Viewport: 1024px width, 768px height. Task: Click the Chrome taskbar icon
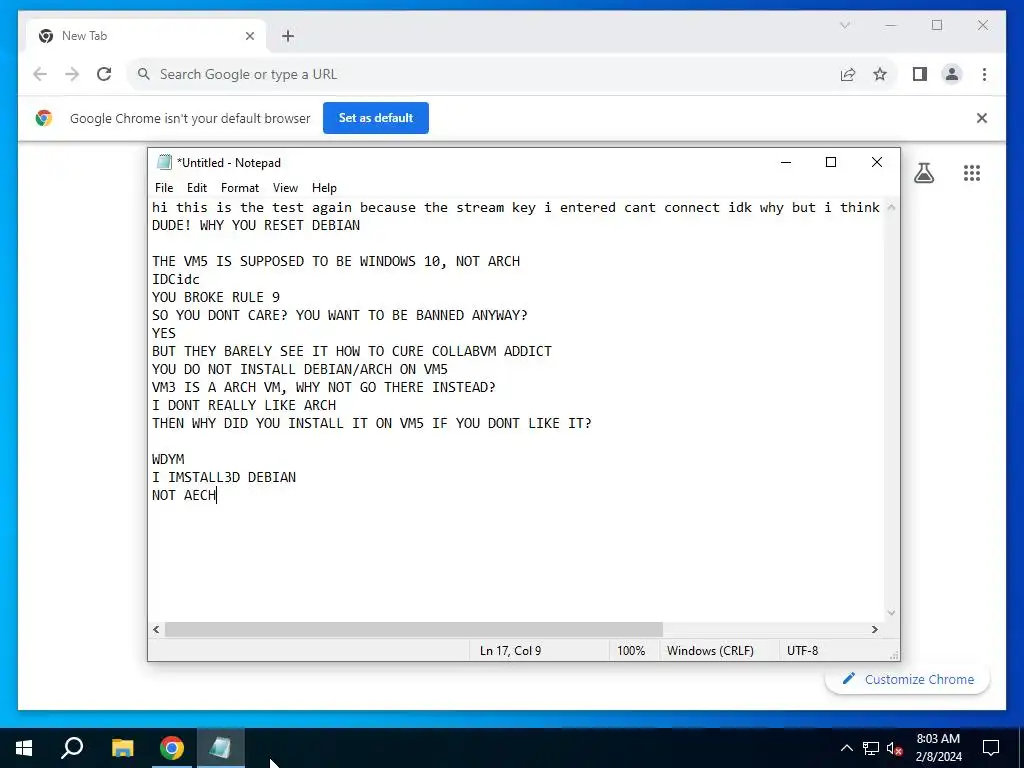pos(172,748)
